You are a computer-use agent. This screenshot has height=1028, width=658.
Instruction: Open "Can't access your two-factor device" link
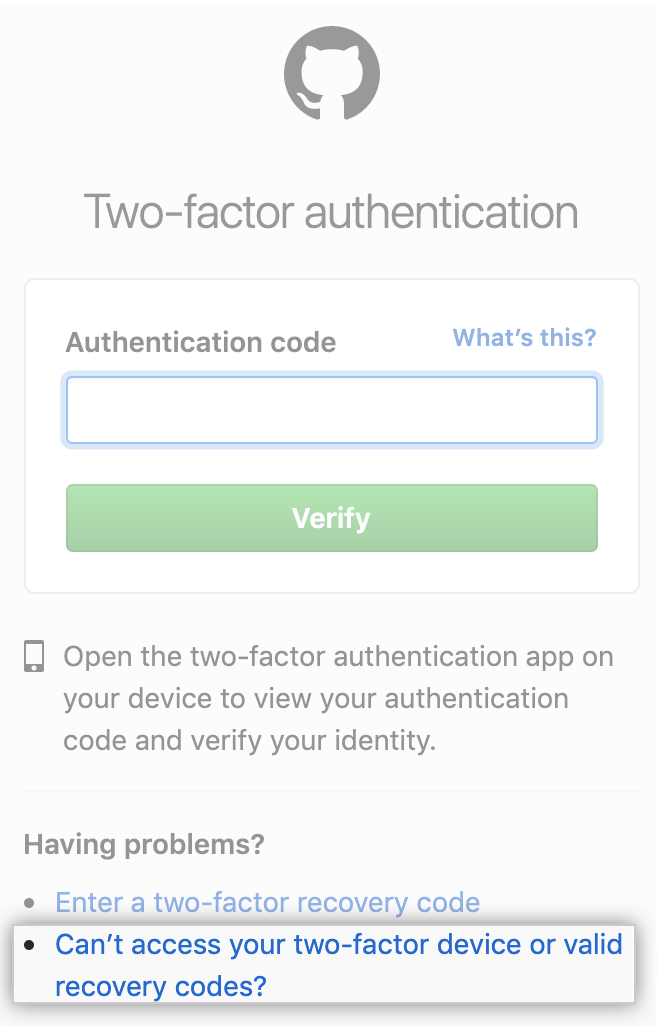click(338, 965)
